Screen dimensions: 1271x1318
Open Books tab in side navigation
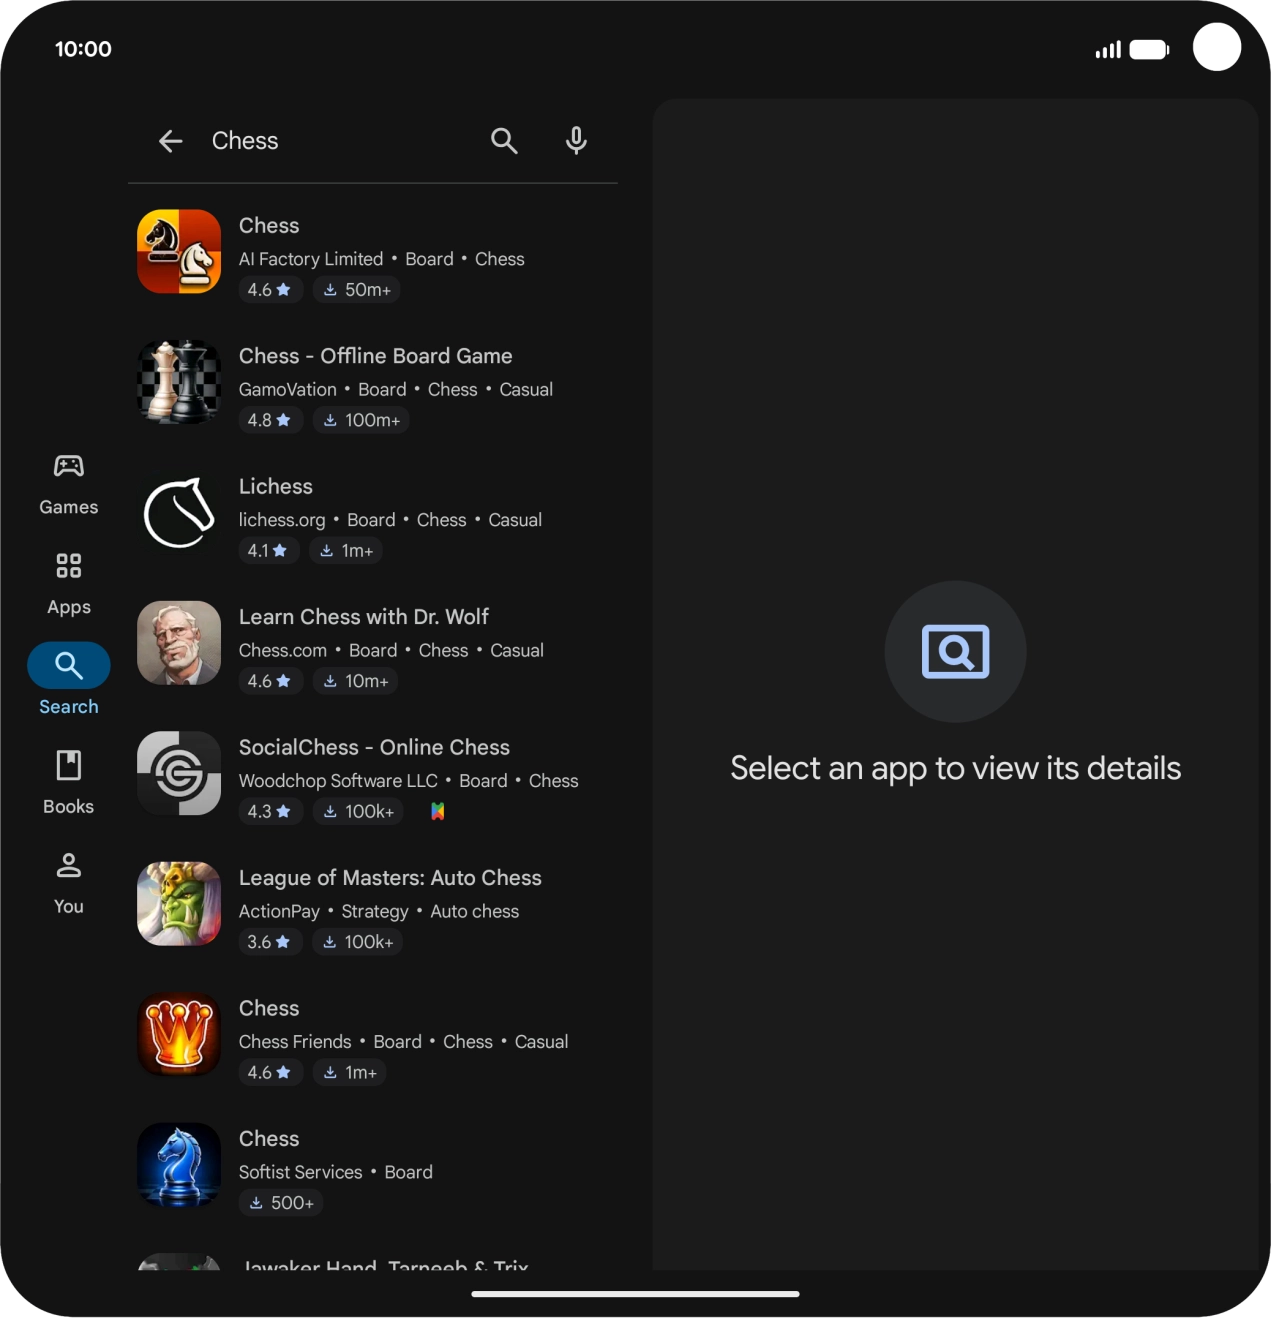click(x=69, y=783)
